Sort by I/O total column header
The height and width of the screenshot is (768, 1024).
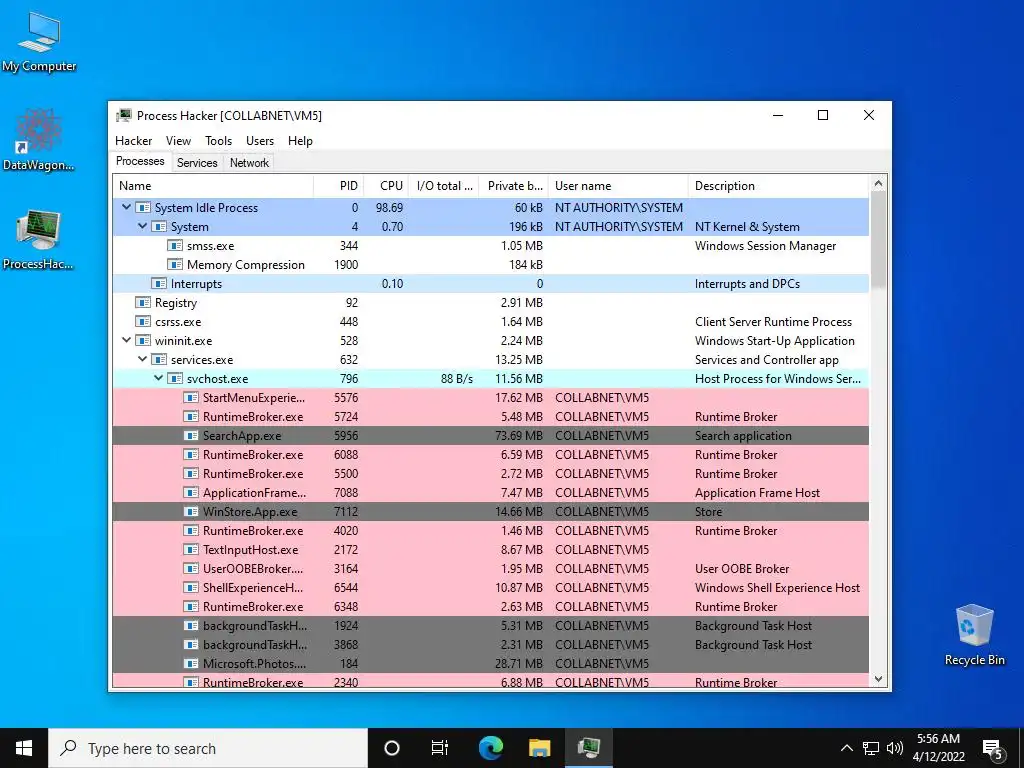[x=443, y=186]
